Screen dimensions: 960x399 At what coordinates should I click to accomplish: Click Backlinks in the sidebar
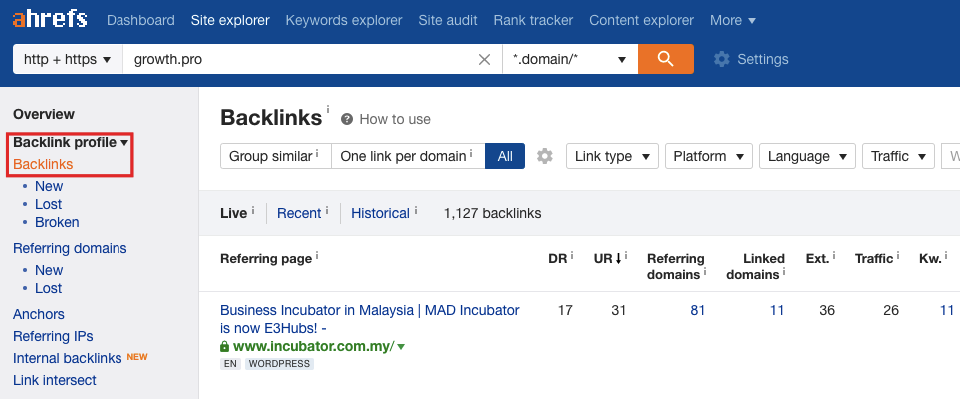pyautogui.click(x=43, y=164)
